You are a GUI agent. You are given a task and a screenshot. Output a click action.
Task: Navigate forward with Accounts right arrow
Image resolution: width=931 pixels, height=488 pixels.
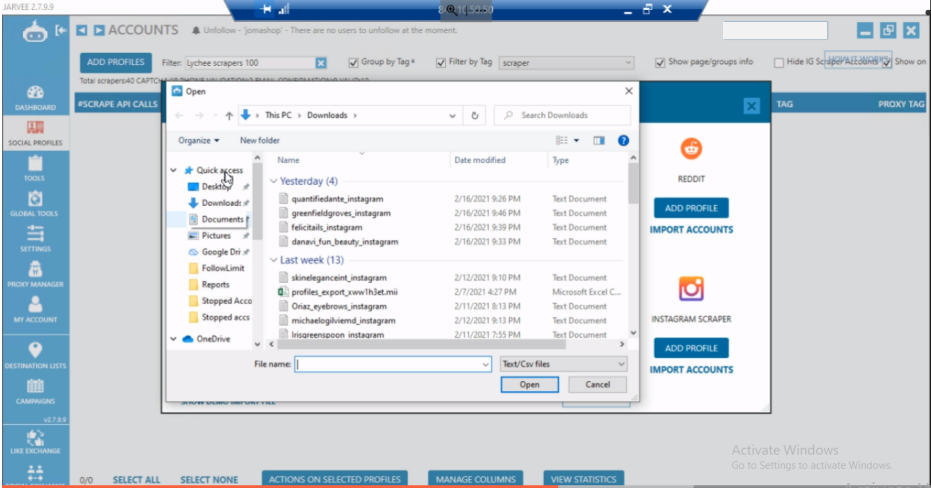point(99,30)
